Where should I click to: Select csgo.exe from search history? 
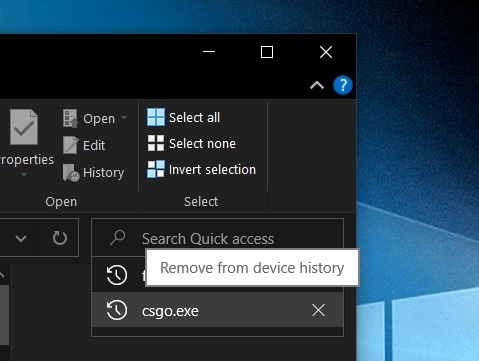217,310
